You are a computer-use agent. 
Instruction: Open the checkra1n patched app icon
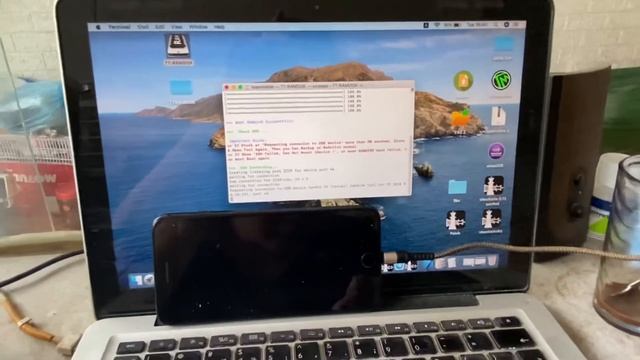(x=493, y=186)
